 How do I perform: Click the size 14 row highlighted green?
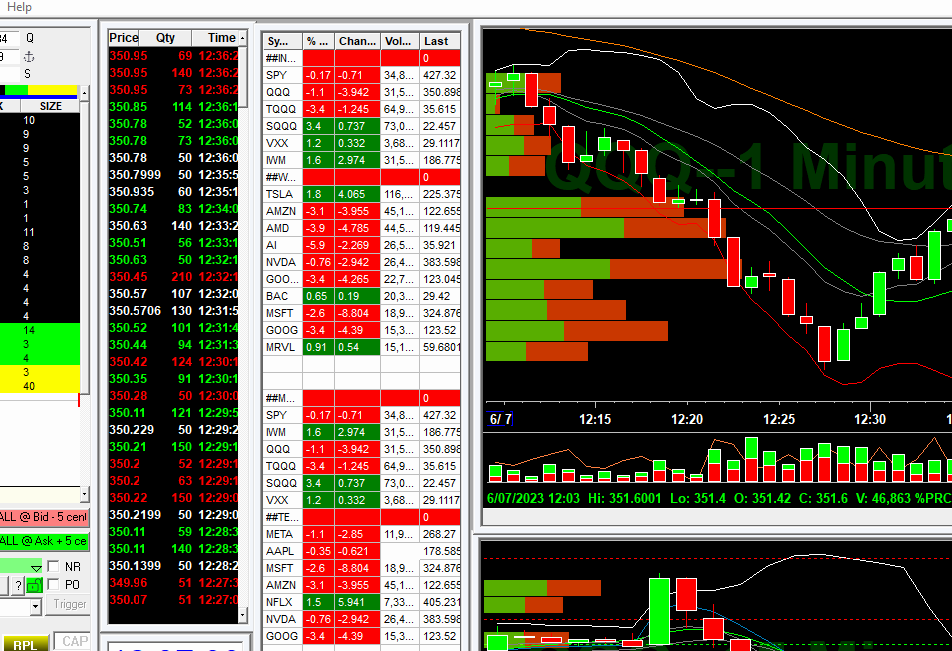pyautogui.click(x=39, y=330)
